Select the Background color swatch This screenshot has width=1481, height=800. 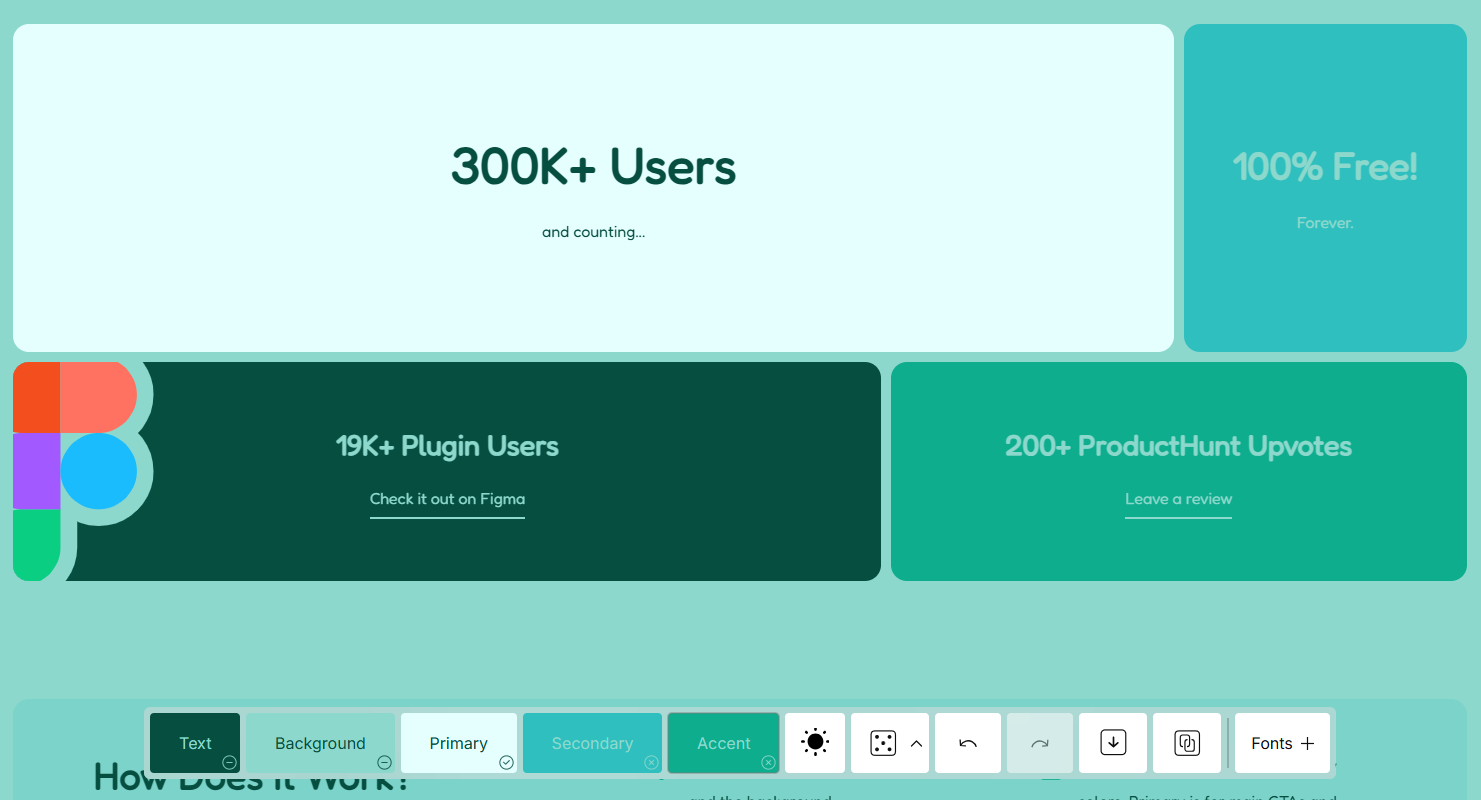pos(320,743)
